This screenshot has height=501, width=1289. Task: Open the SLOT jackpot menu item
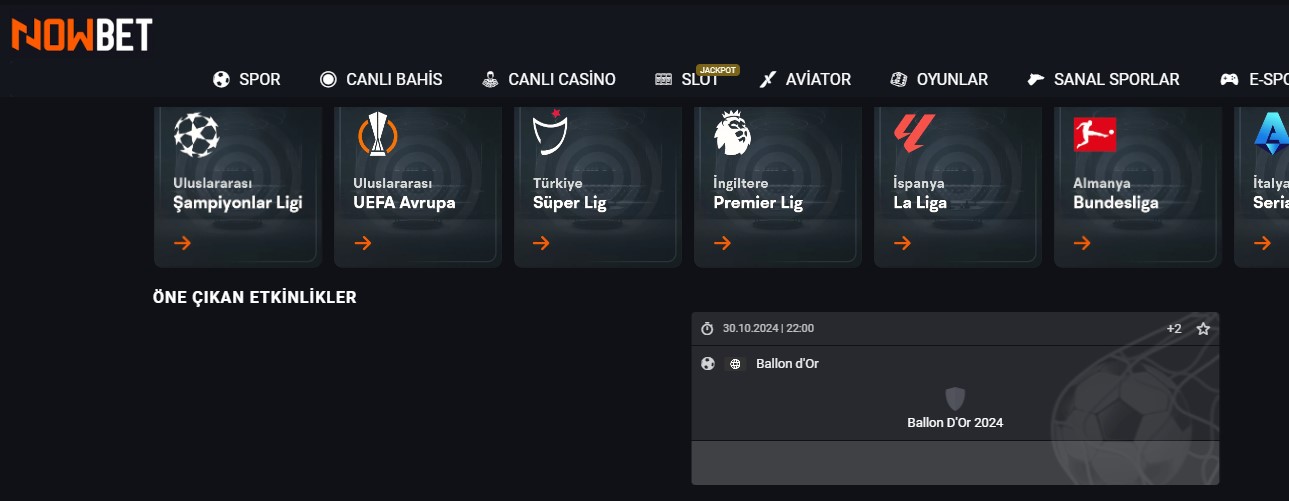pos(688,80)
